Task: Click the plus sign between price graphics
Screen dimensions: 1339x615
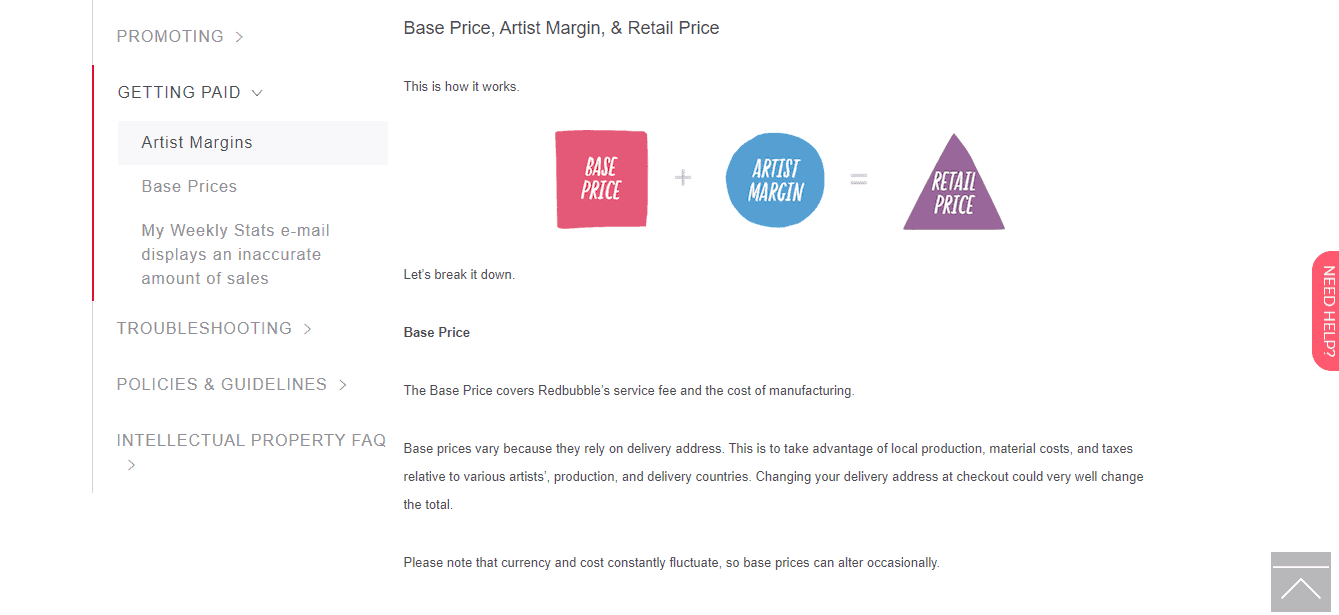Action: [x=682, y=178]
